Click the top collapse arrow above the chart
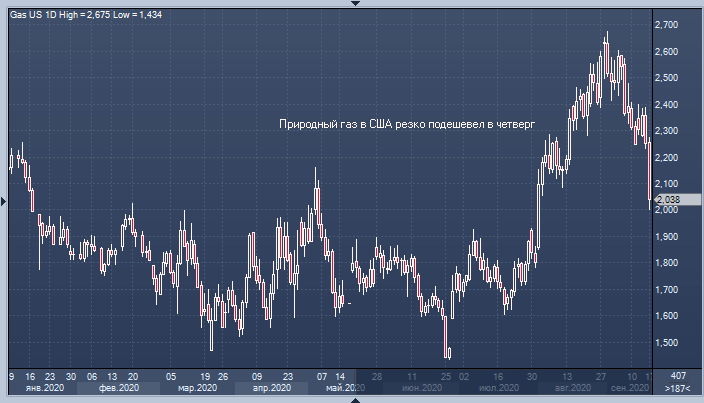Screen dimensions: 704x403 (x=352, y=4)
